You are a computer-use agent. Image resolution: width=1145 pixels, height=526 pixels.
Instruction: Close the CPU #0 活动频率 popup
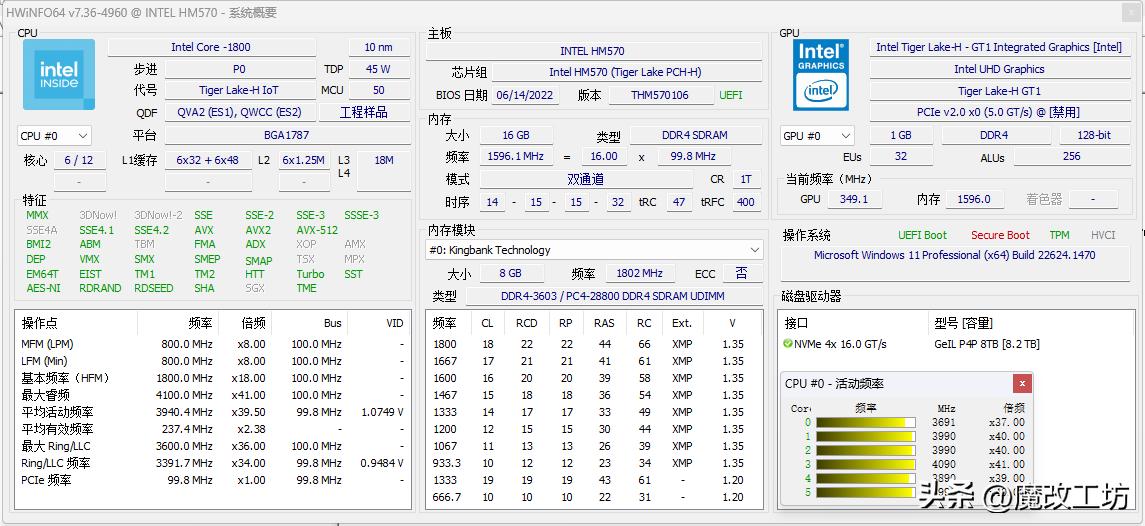coord(1022,384)
